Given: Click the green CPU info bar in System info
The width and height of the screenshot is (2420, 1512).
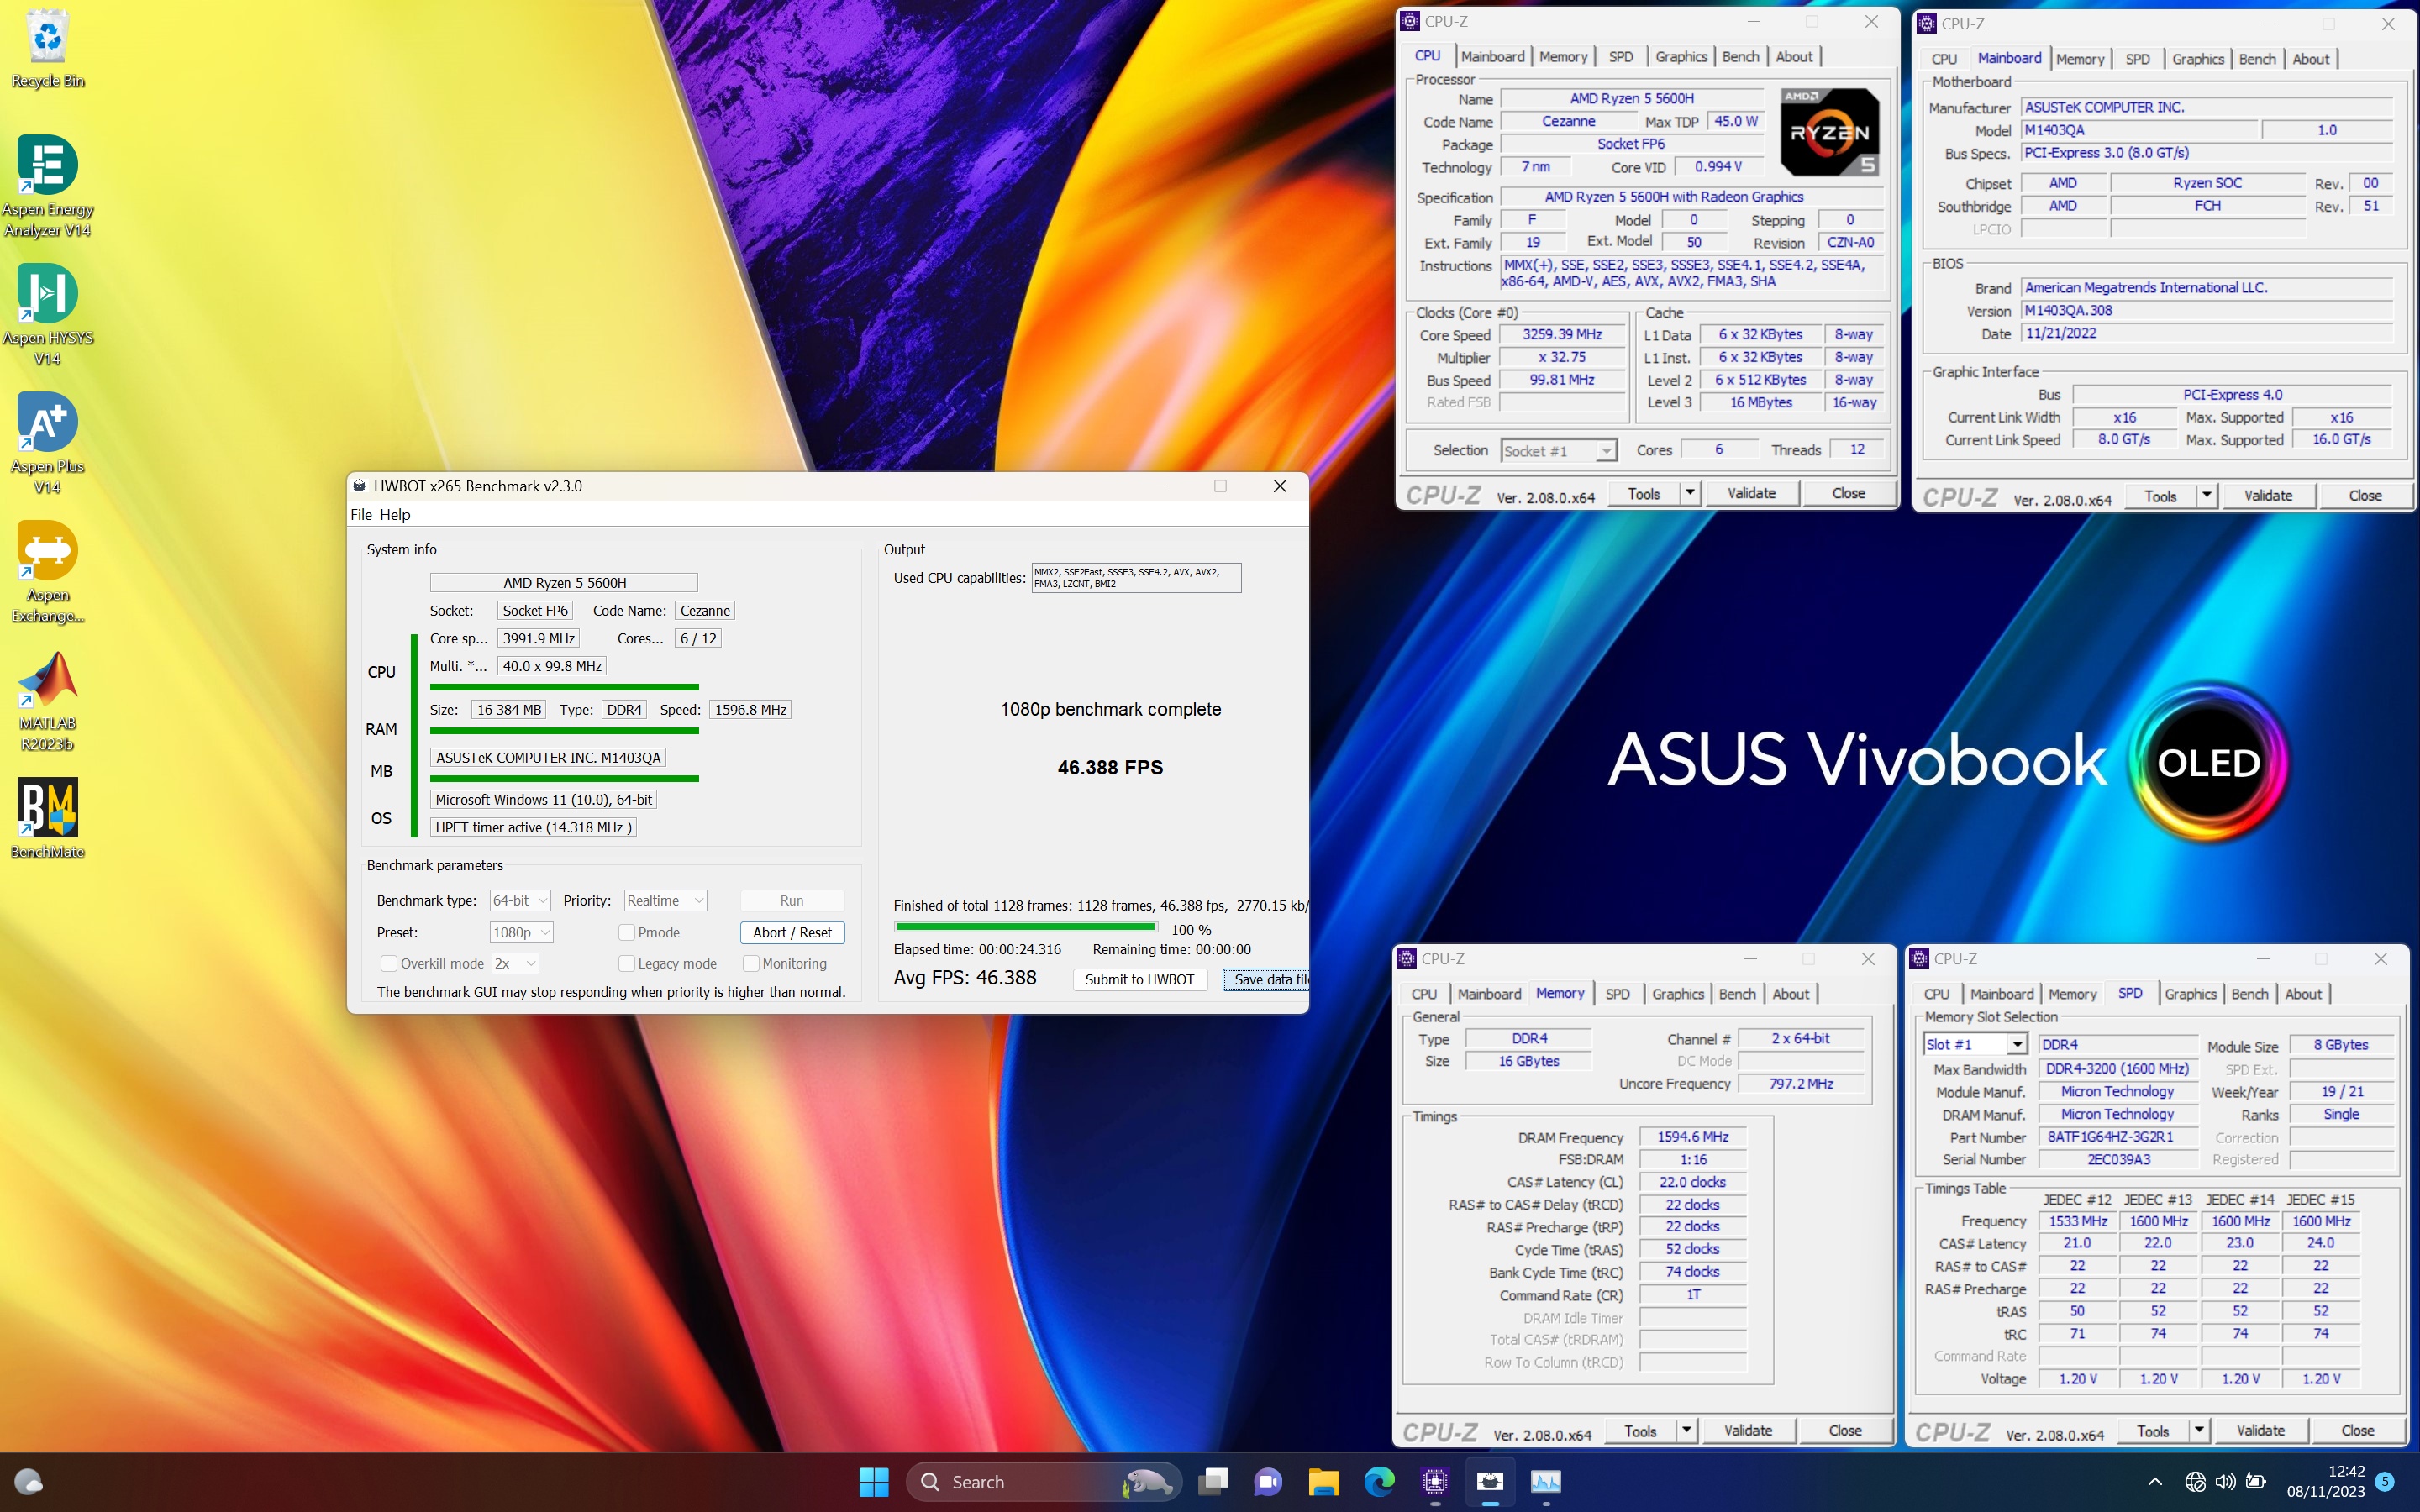Looking at the screenshot, I should [564, 687].
